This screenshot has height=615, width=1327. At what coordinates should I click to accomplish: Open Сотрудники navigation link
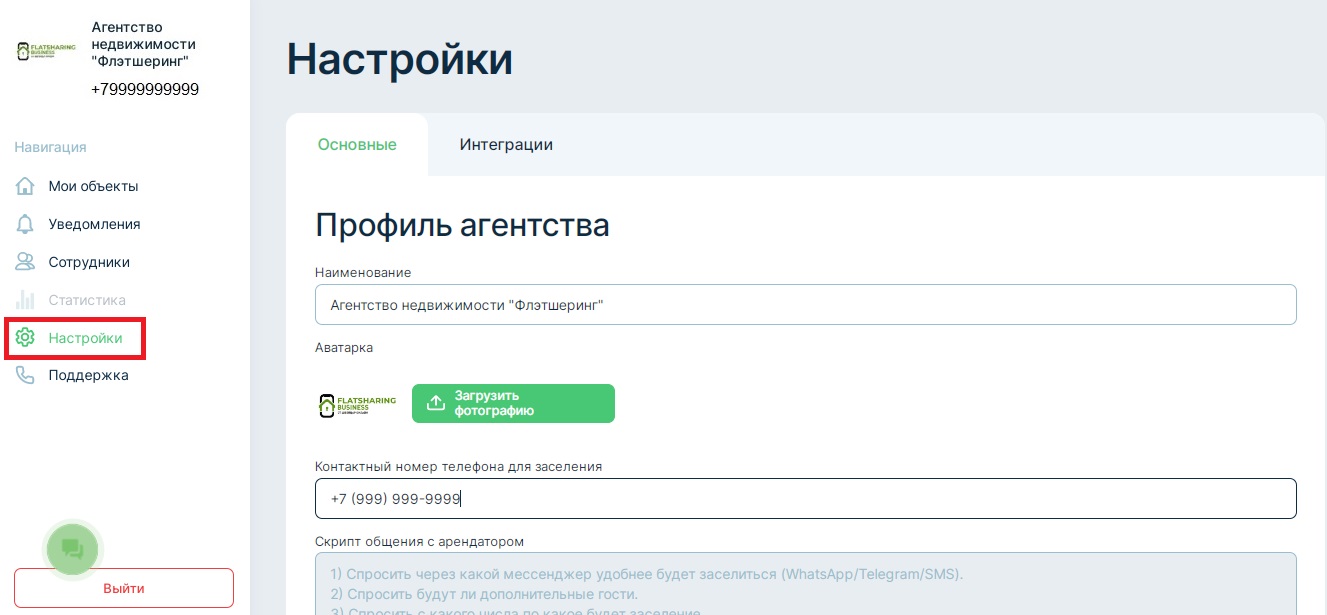coord(89,262)
